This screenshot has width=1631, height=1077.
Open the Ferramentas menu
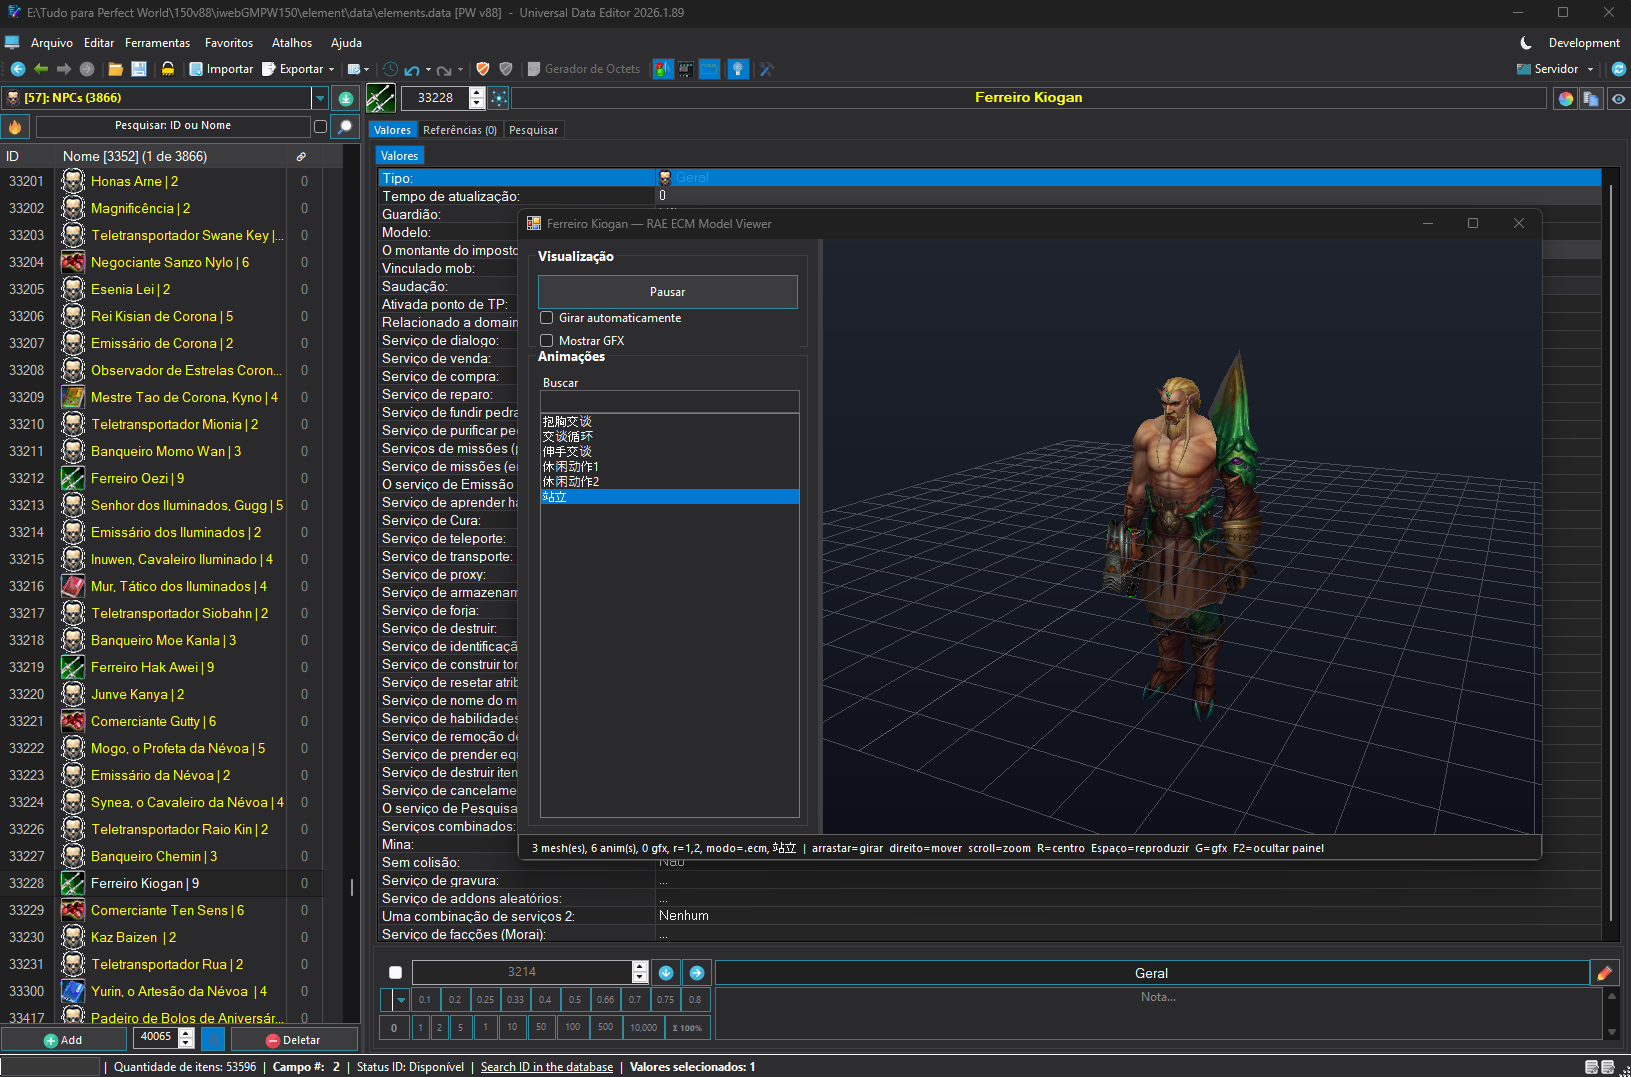[157, 43]
